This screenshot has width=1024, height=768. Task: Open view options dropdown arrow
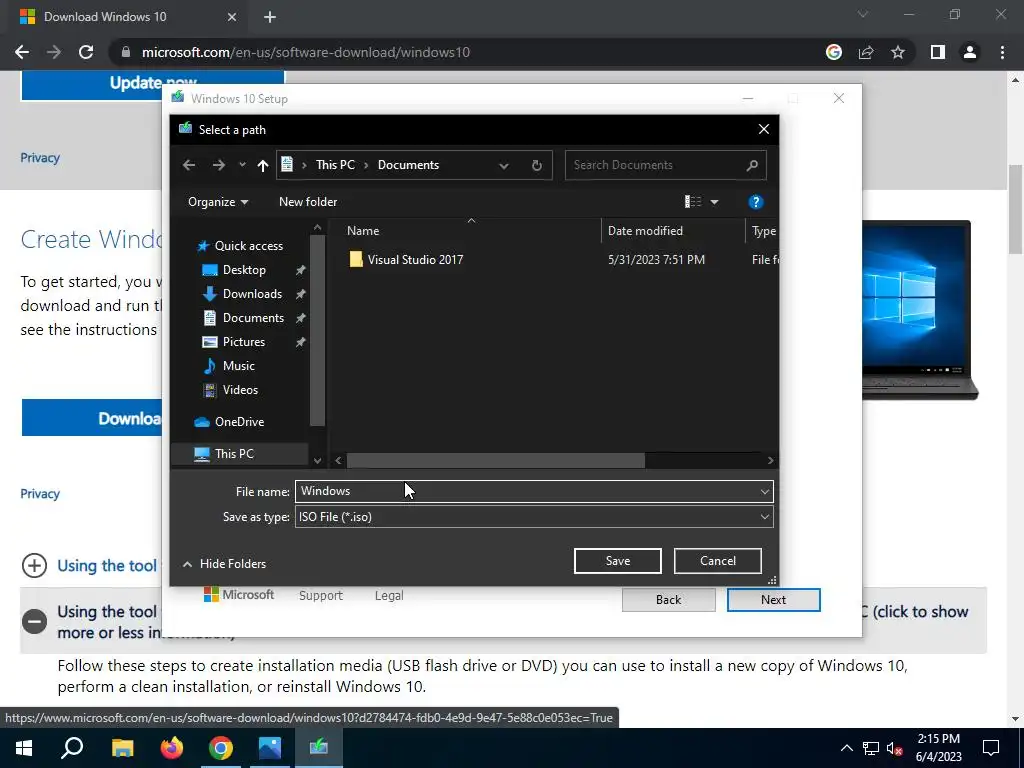click(x=714, y=202)
